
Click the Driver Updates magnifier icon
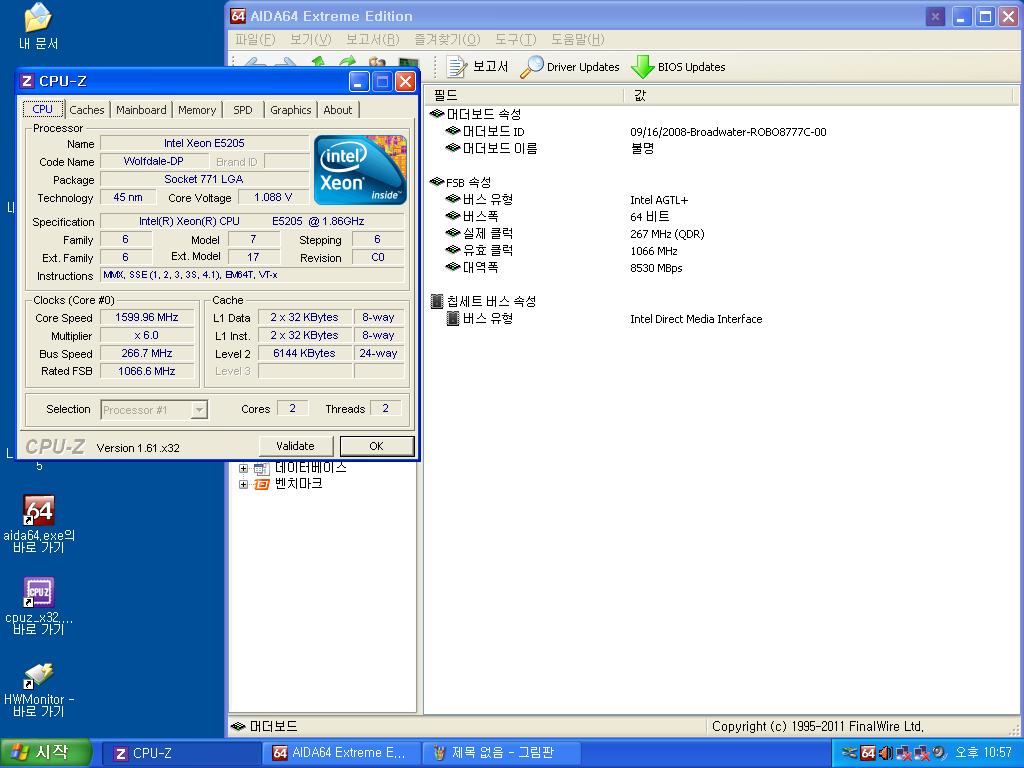pyautogui.click(x=532, y=67)
